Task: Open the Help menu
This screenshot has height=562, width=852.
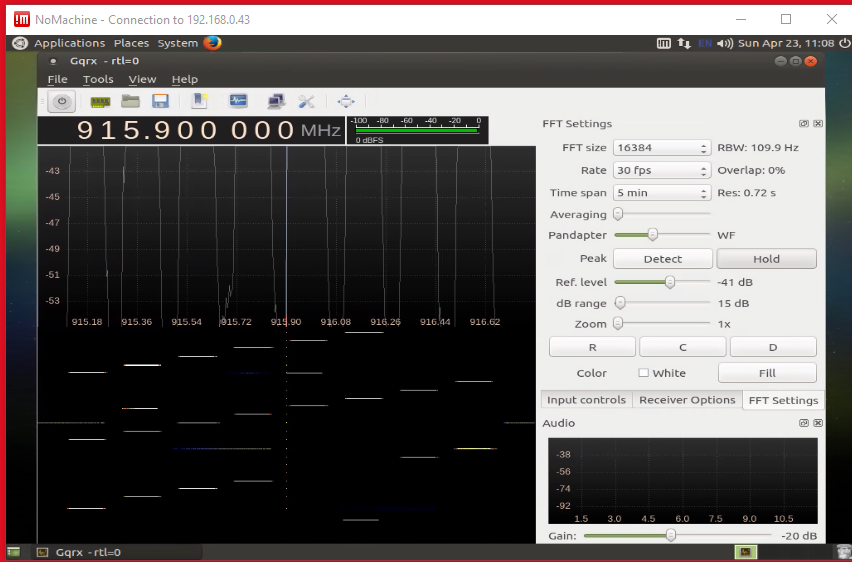Action: [x=185, y=79]
